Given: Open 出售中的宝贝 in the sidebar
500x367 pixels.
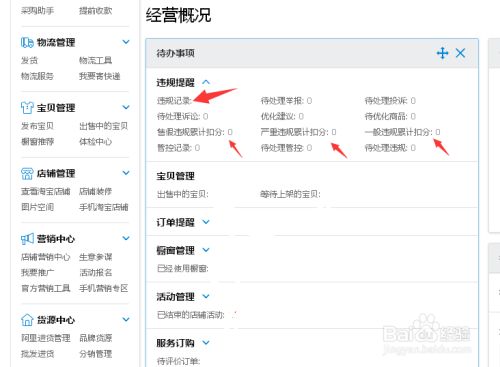Looking at the screenshot, I should pos(104,126).
